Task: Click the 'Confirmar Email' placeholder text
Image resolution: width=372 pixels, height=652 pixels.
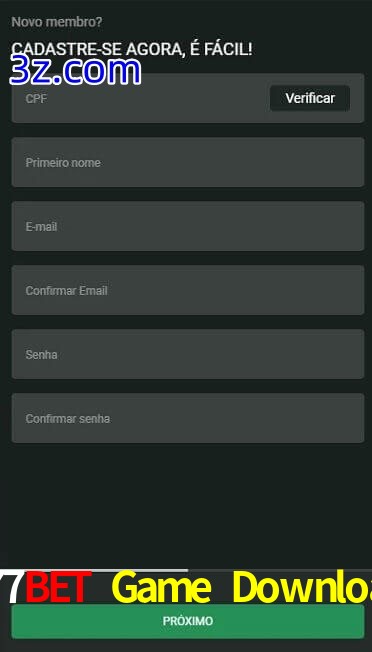Action: tap(67, 291)
